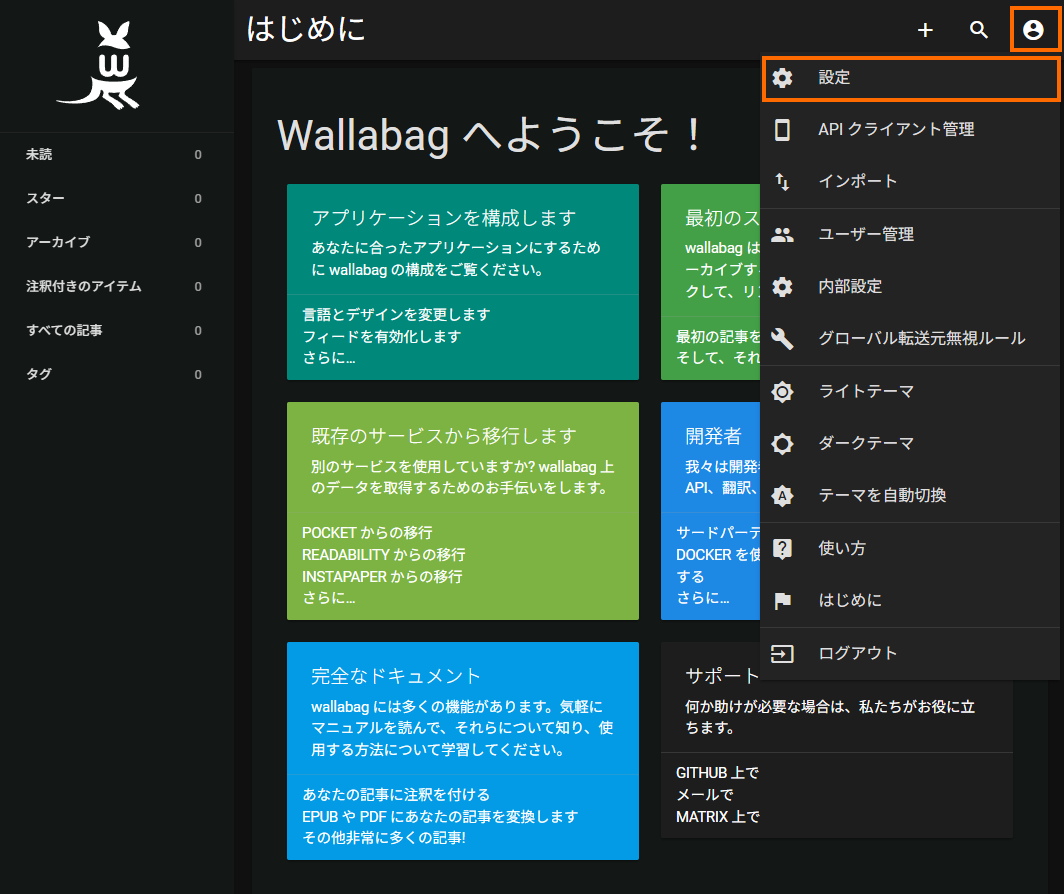Image resolution: width=1064 pixels, height=894 pixels.
Task: Enable テーマを自動切換 option
Action: click(x=911, y=496)
